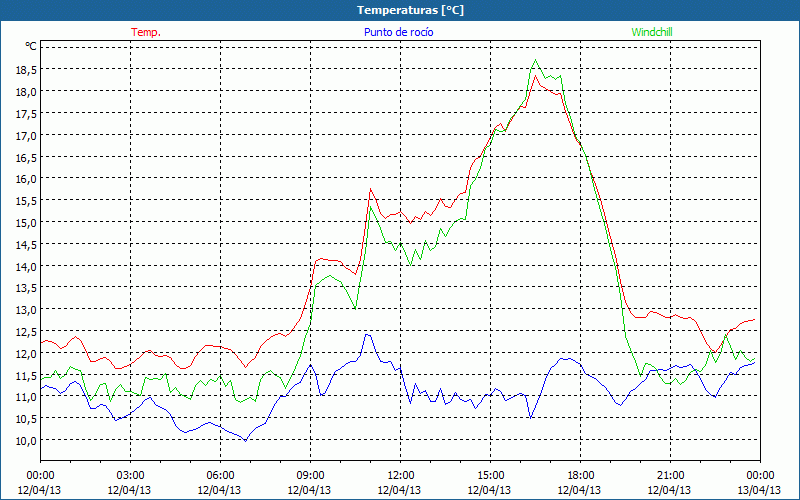Click the 14,0 y-axis value
The height and width of the screenshot is (500, 800).
26,266
